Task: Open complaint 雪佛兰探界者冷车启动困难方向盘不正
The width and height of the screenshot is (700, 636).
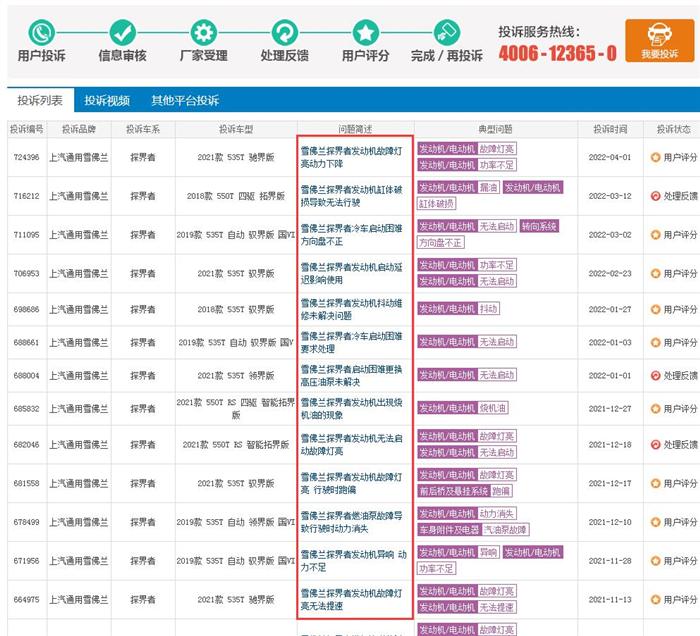Action: [351, 235]
